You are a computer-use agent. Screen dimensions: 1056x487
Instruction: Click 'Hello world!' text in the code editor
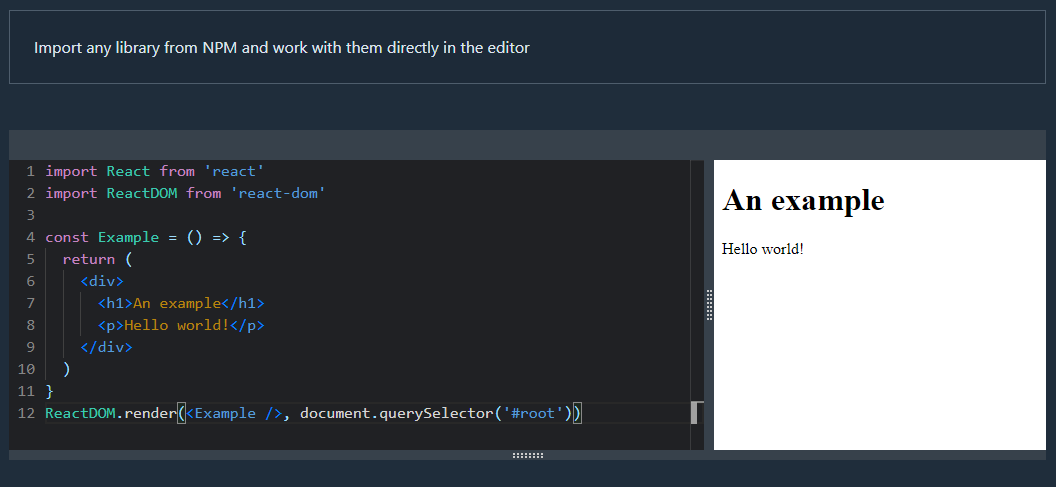point(177,325)
